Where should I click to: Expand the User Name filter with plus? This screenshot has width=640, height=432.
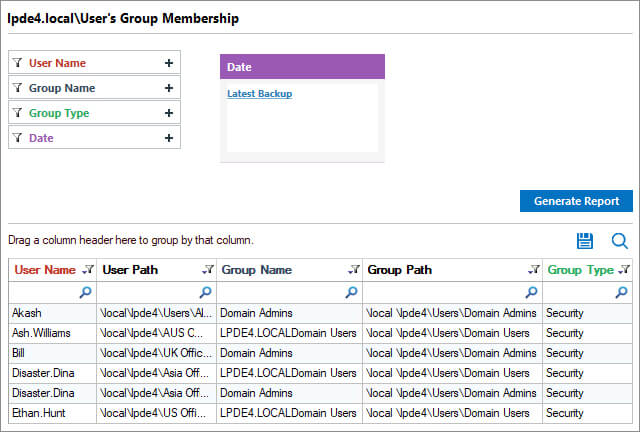[169, 63]
